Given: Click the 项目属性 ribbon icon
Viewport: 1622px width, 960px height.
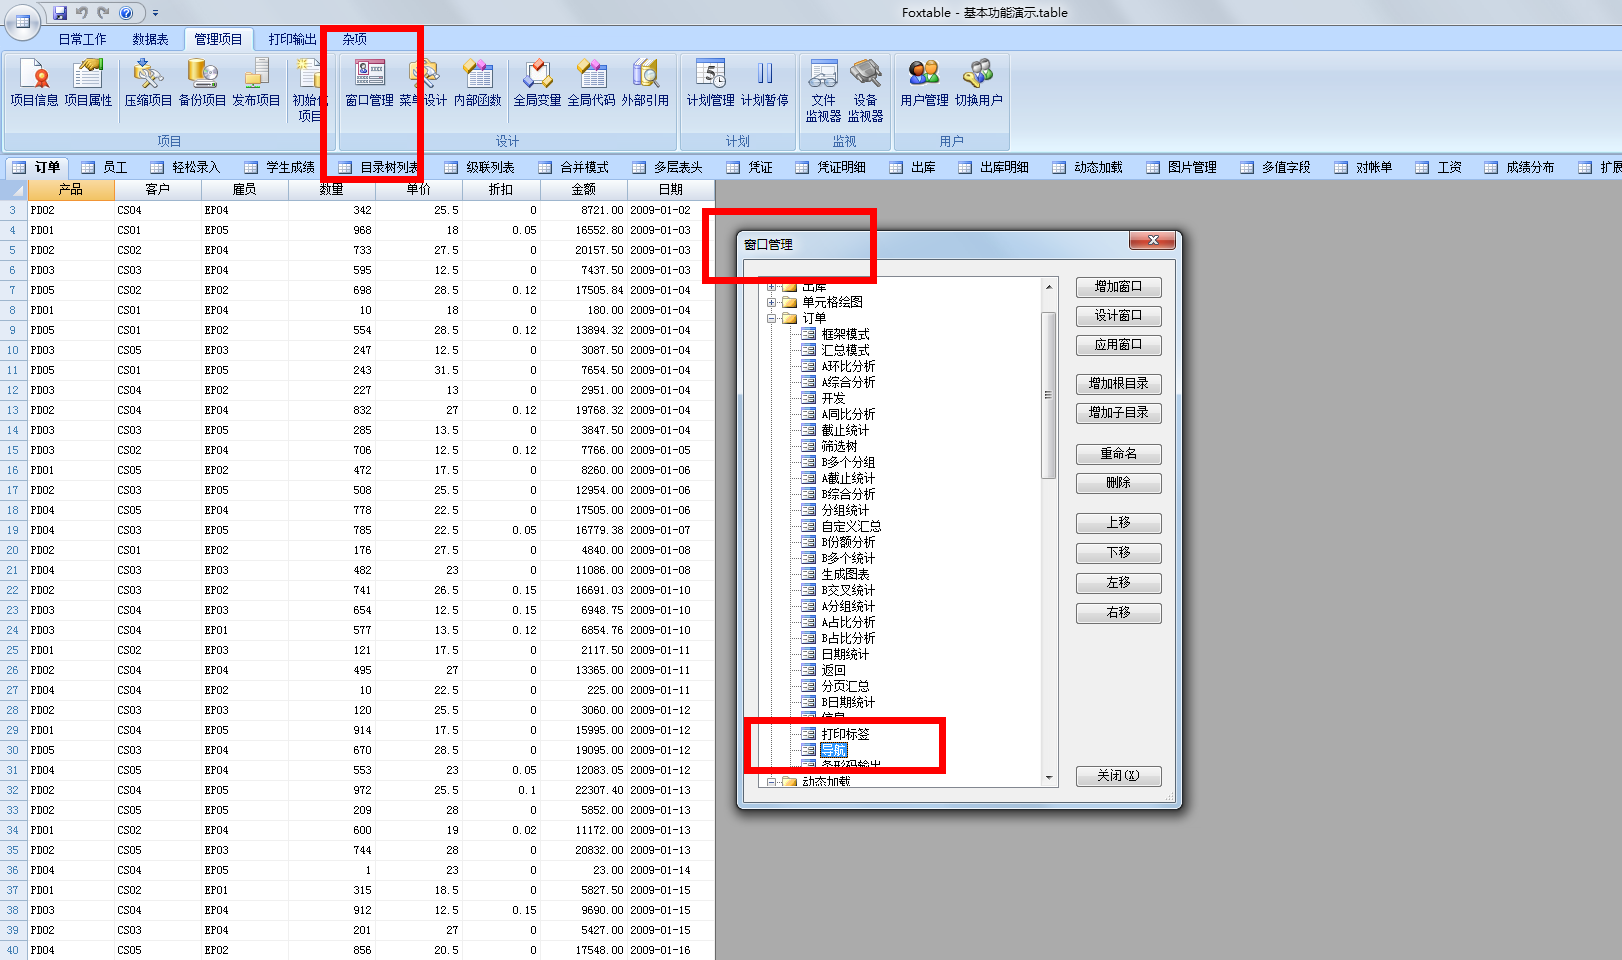Looking at the screenshot, I should click(x=88, y=83).
